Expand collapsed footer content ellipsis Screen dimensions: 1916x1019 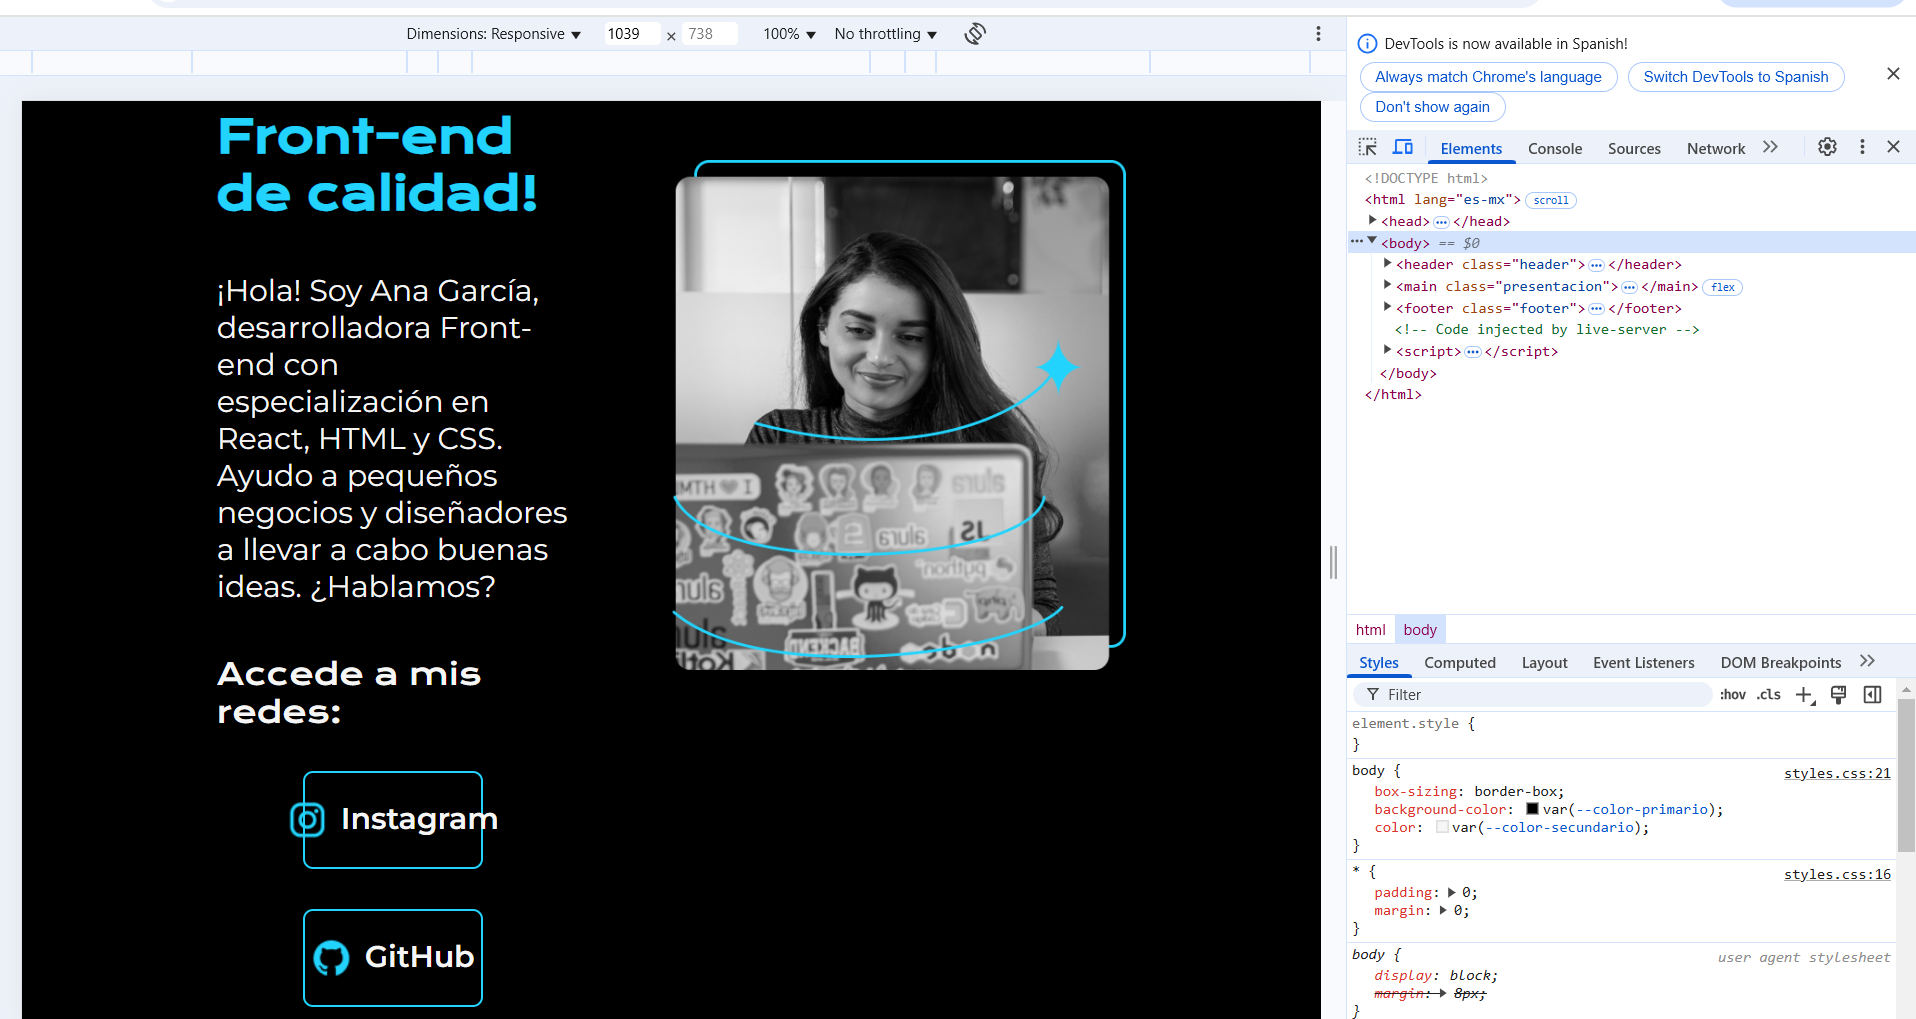(1596, 309)
